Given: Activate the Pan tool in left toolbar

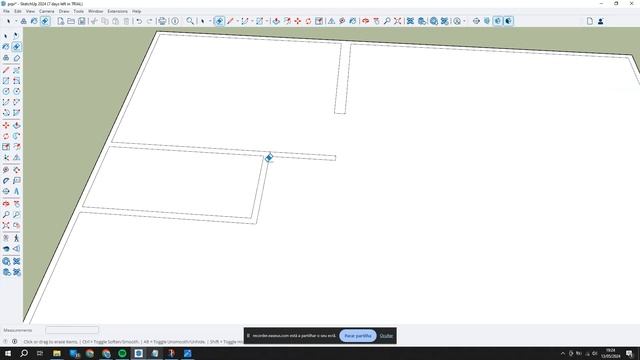Looking at the screenshot, I should click(16, 204).
